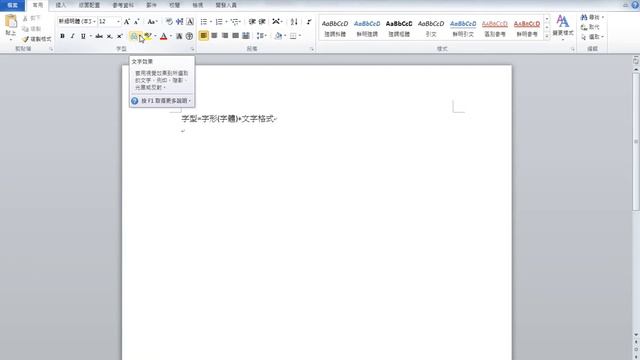Switch to the Page Layout tab
Screen dimensions: 640x360
pos(89,5)
